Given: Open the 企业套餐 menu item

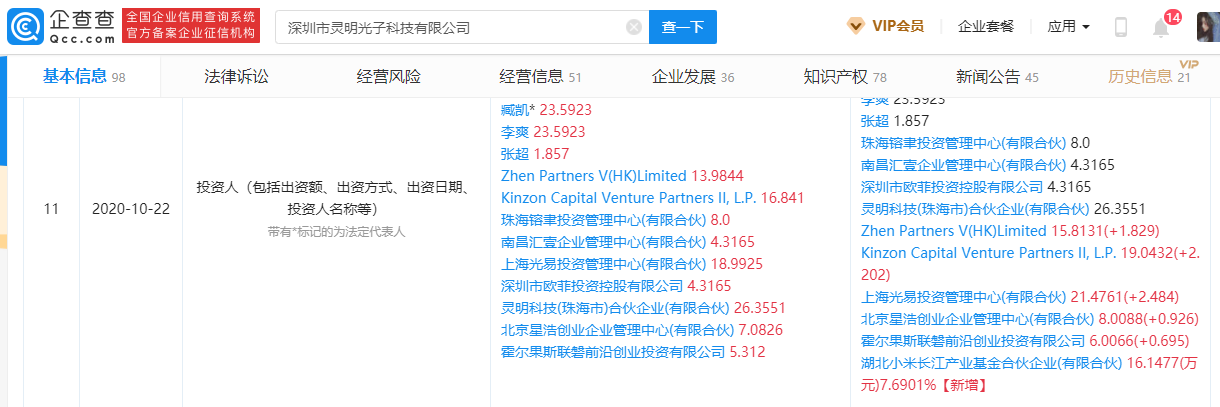Looking at the screenshot, I should [x=985, y=27].
